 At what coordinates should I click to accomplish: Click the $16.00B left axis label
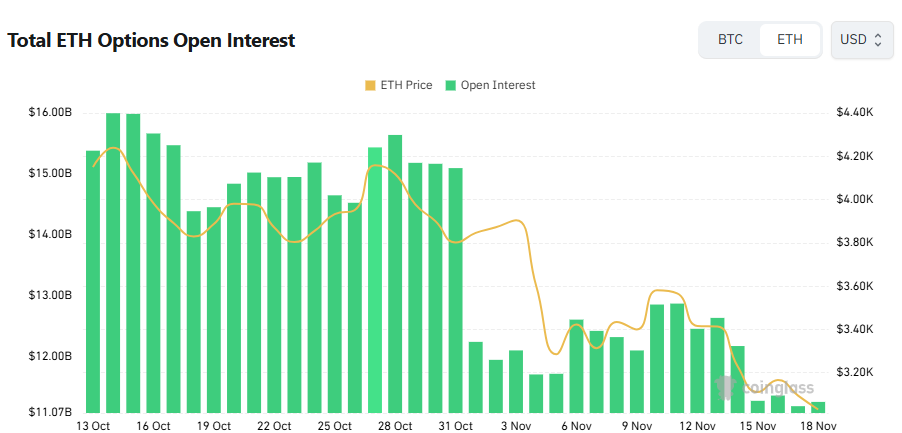click(50, 112)
